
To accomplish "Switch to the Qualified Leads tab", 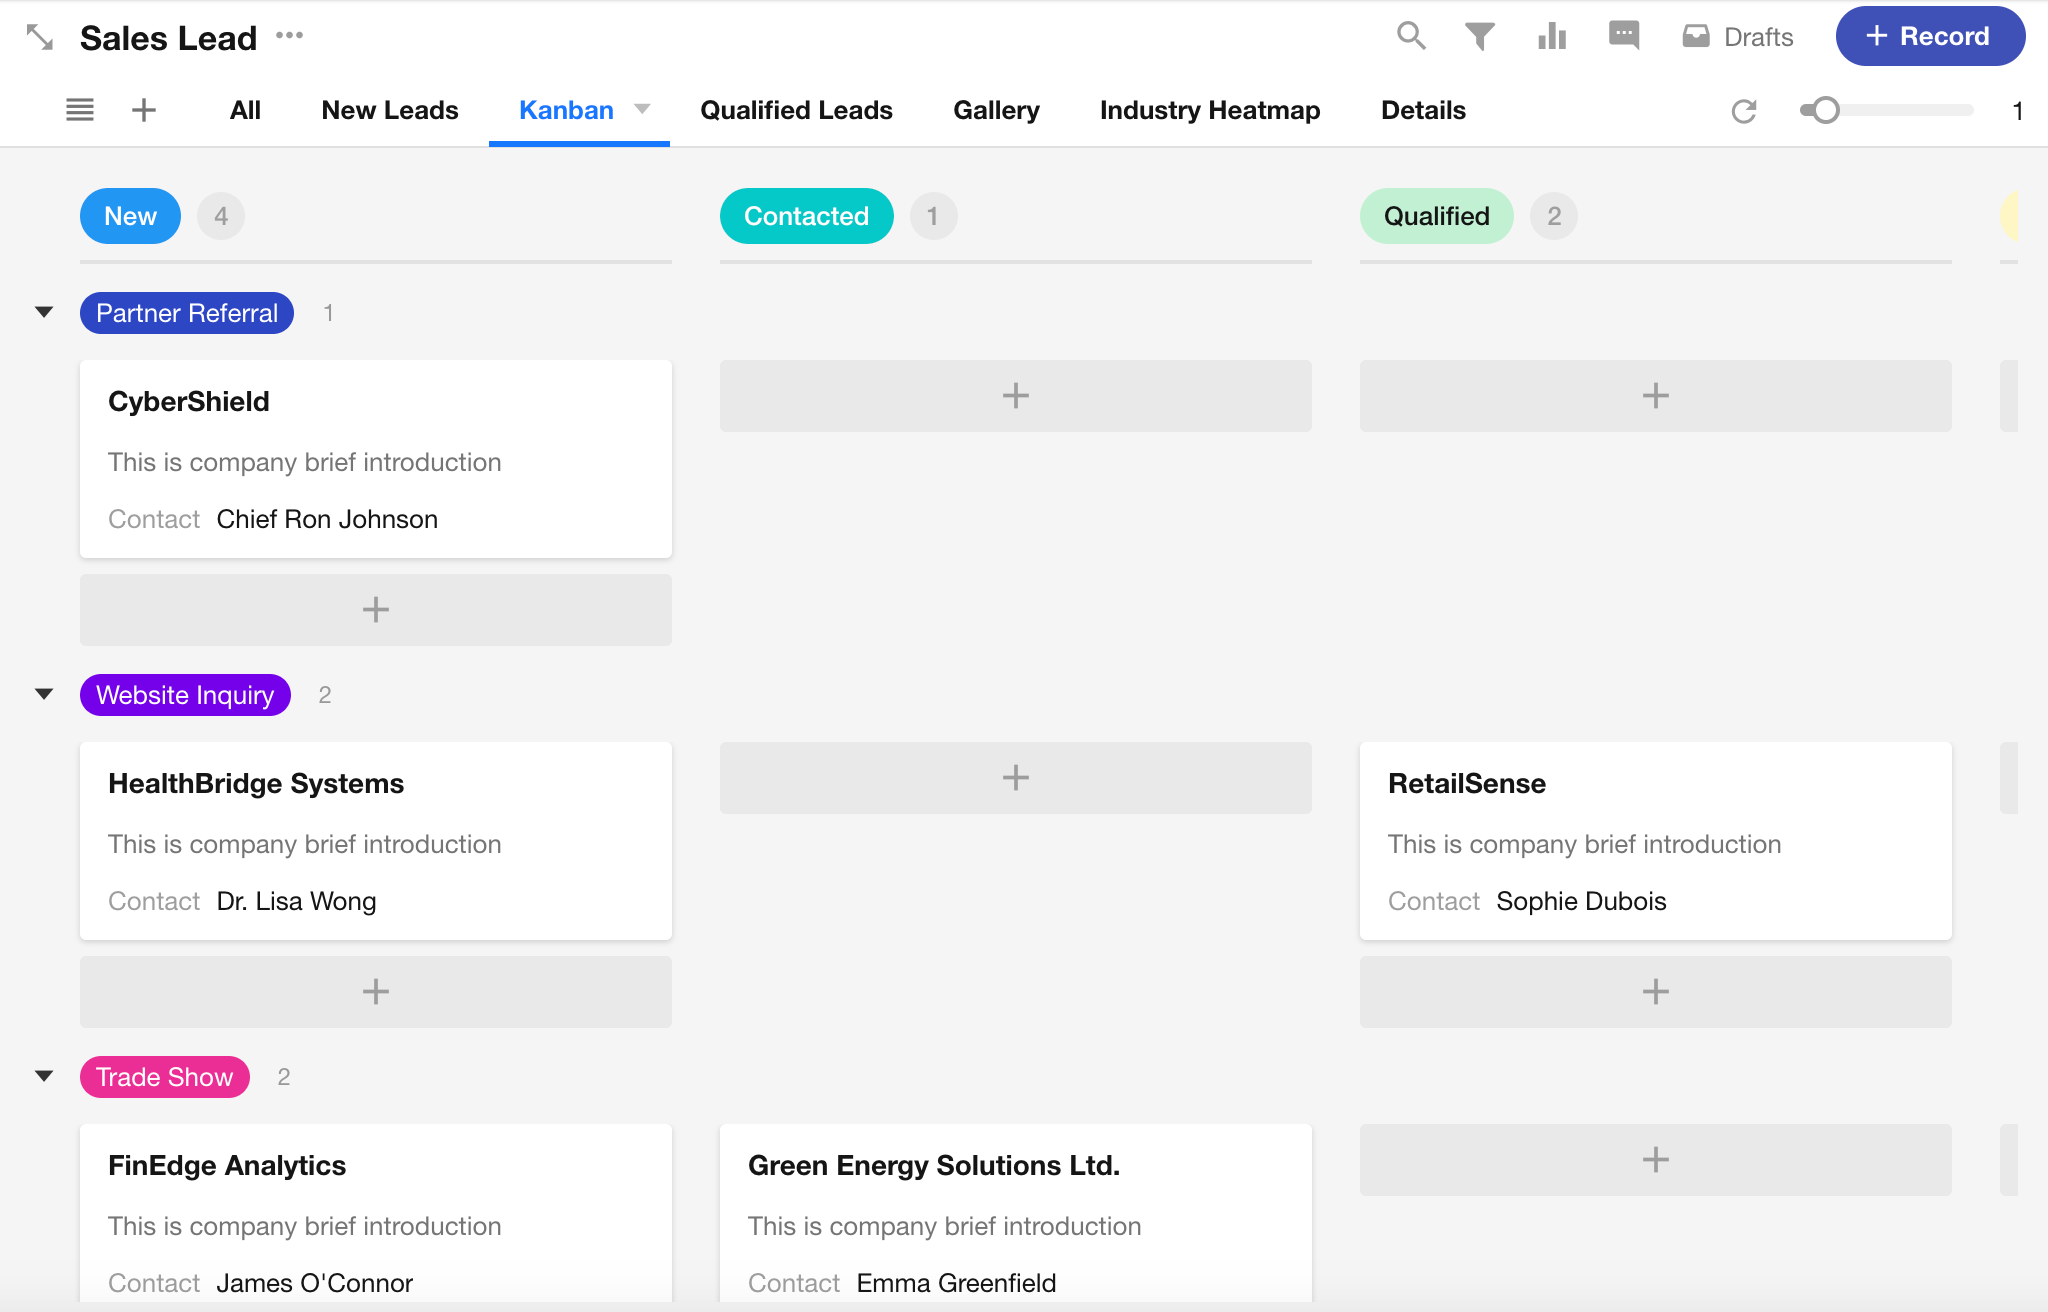I will [x=796, y=110].
